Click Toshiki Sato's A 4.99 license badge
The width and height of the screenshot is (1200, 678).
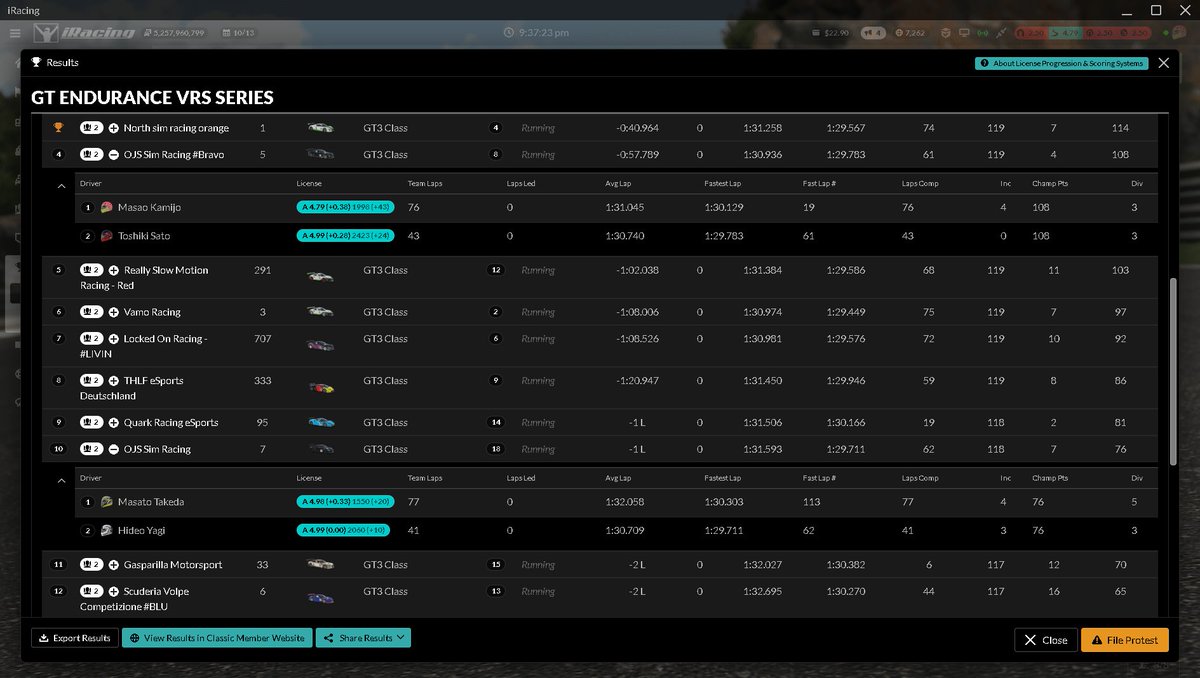coord(346,236)
